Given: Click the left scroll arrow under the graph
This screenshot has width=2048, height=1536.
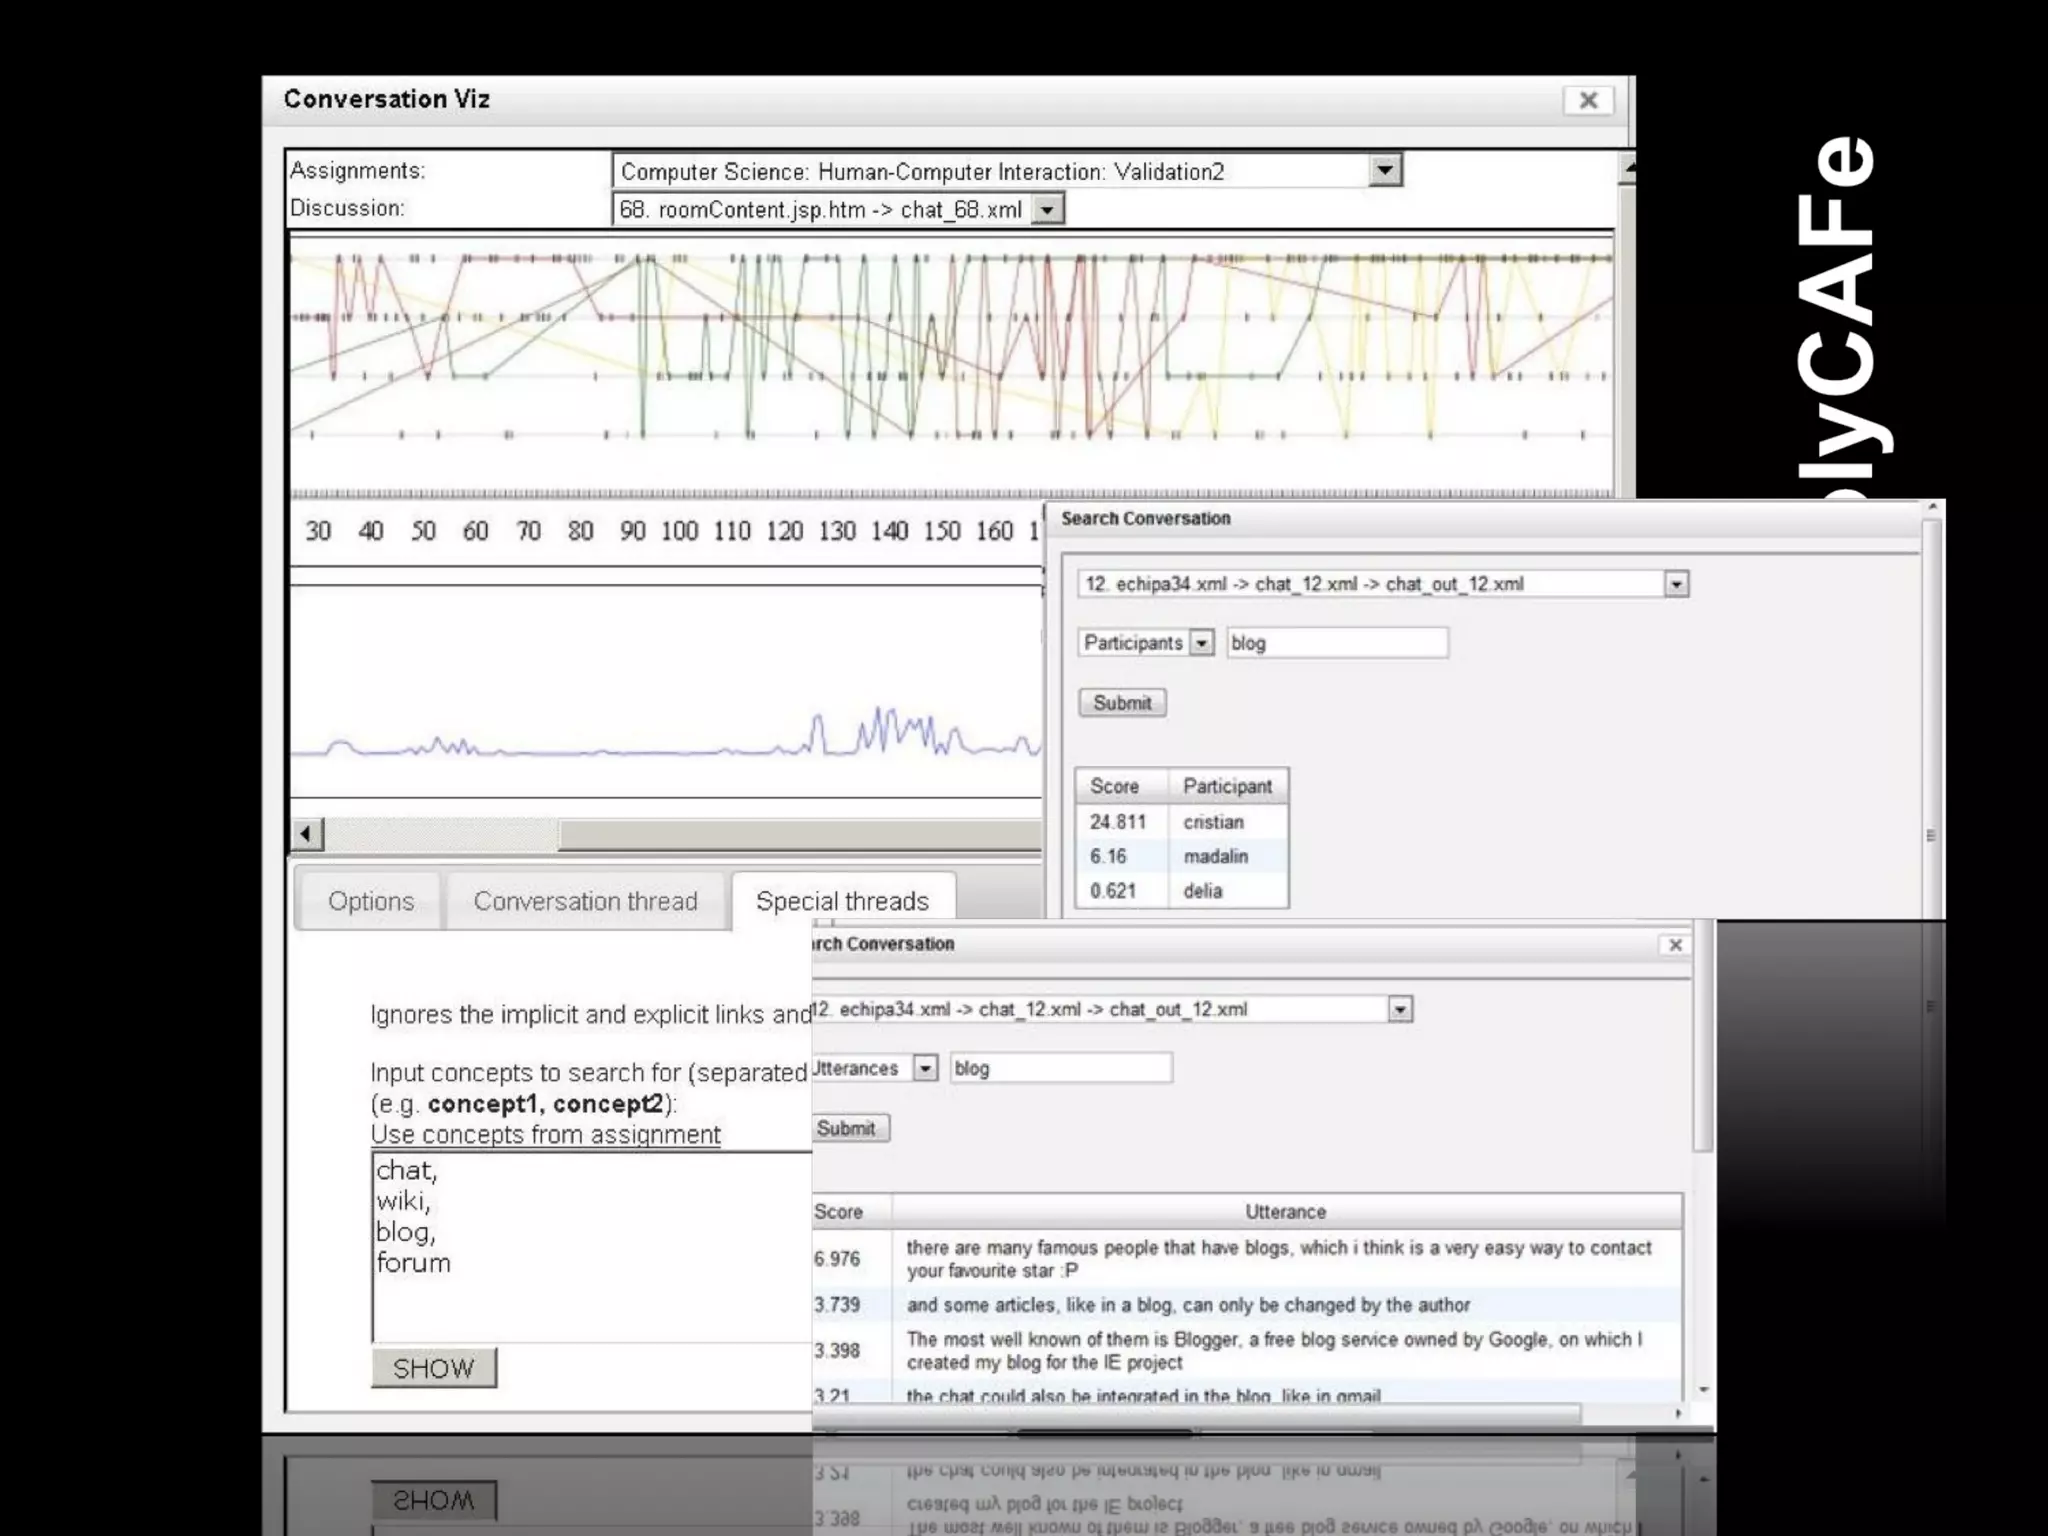Looking at the screenshot, I should tap(307, 833).
